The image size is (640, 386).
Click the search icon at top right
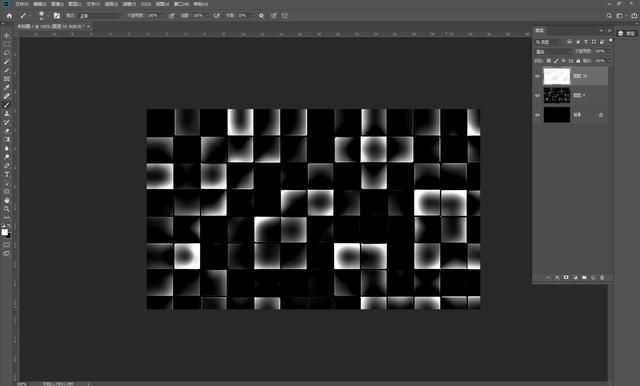pos(609,16)
